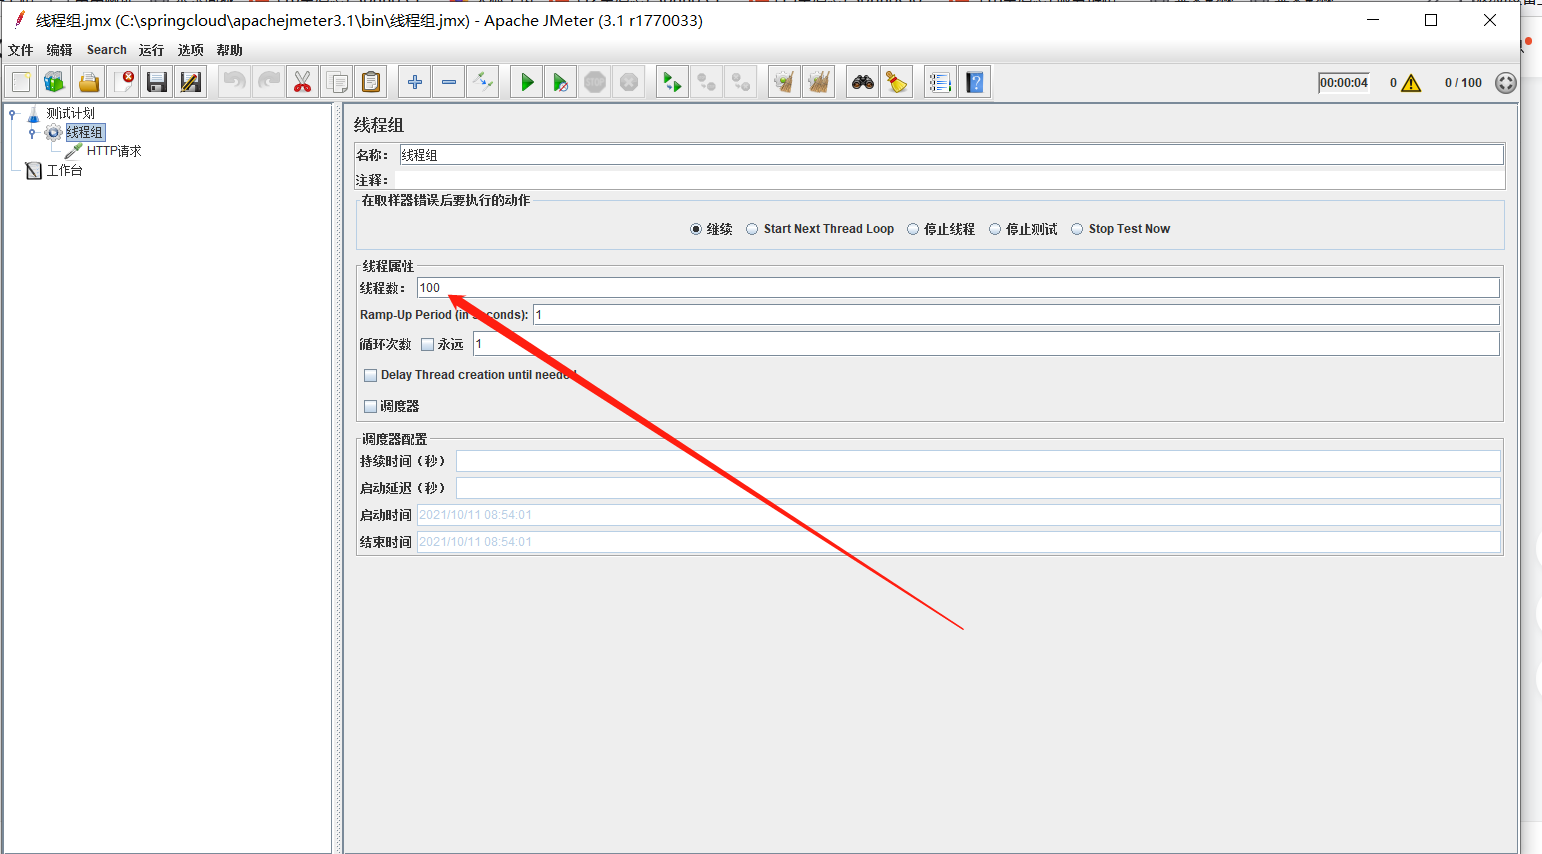The image size is (1542, 854).
Task: Click the Copy icon
Action: click(337, 82)
